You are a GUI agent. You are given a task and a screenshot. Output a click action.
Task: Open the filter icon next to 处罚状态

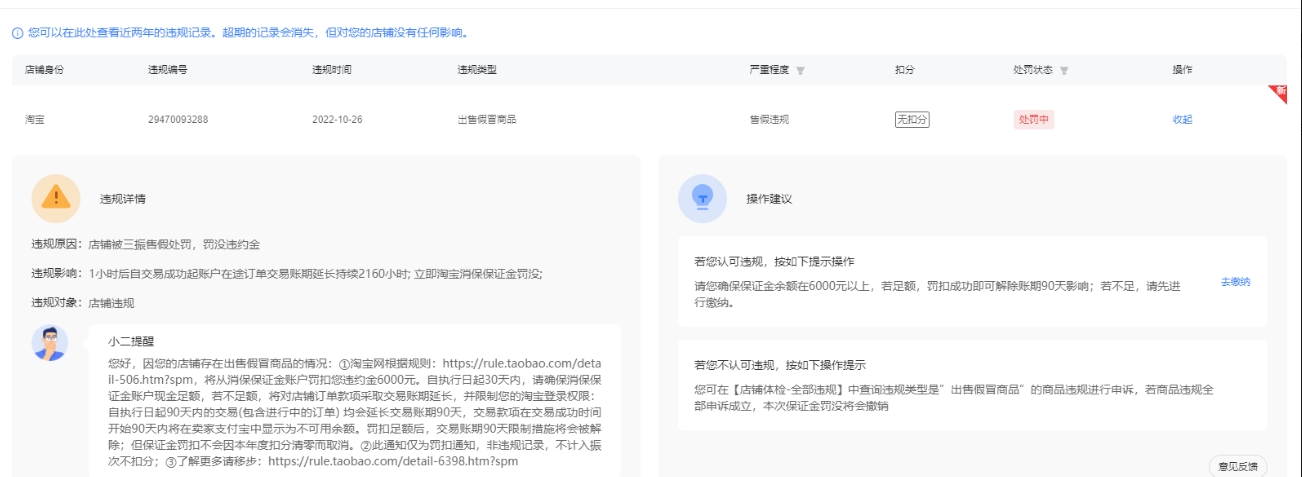(x=1063, y=71)
